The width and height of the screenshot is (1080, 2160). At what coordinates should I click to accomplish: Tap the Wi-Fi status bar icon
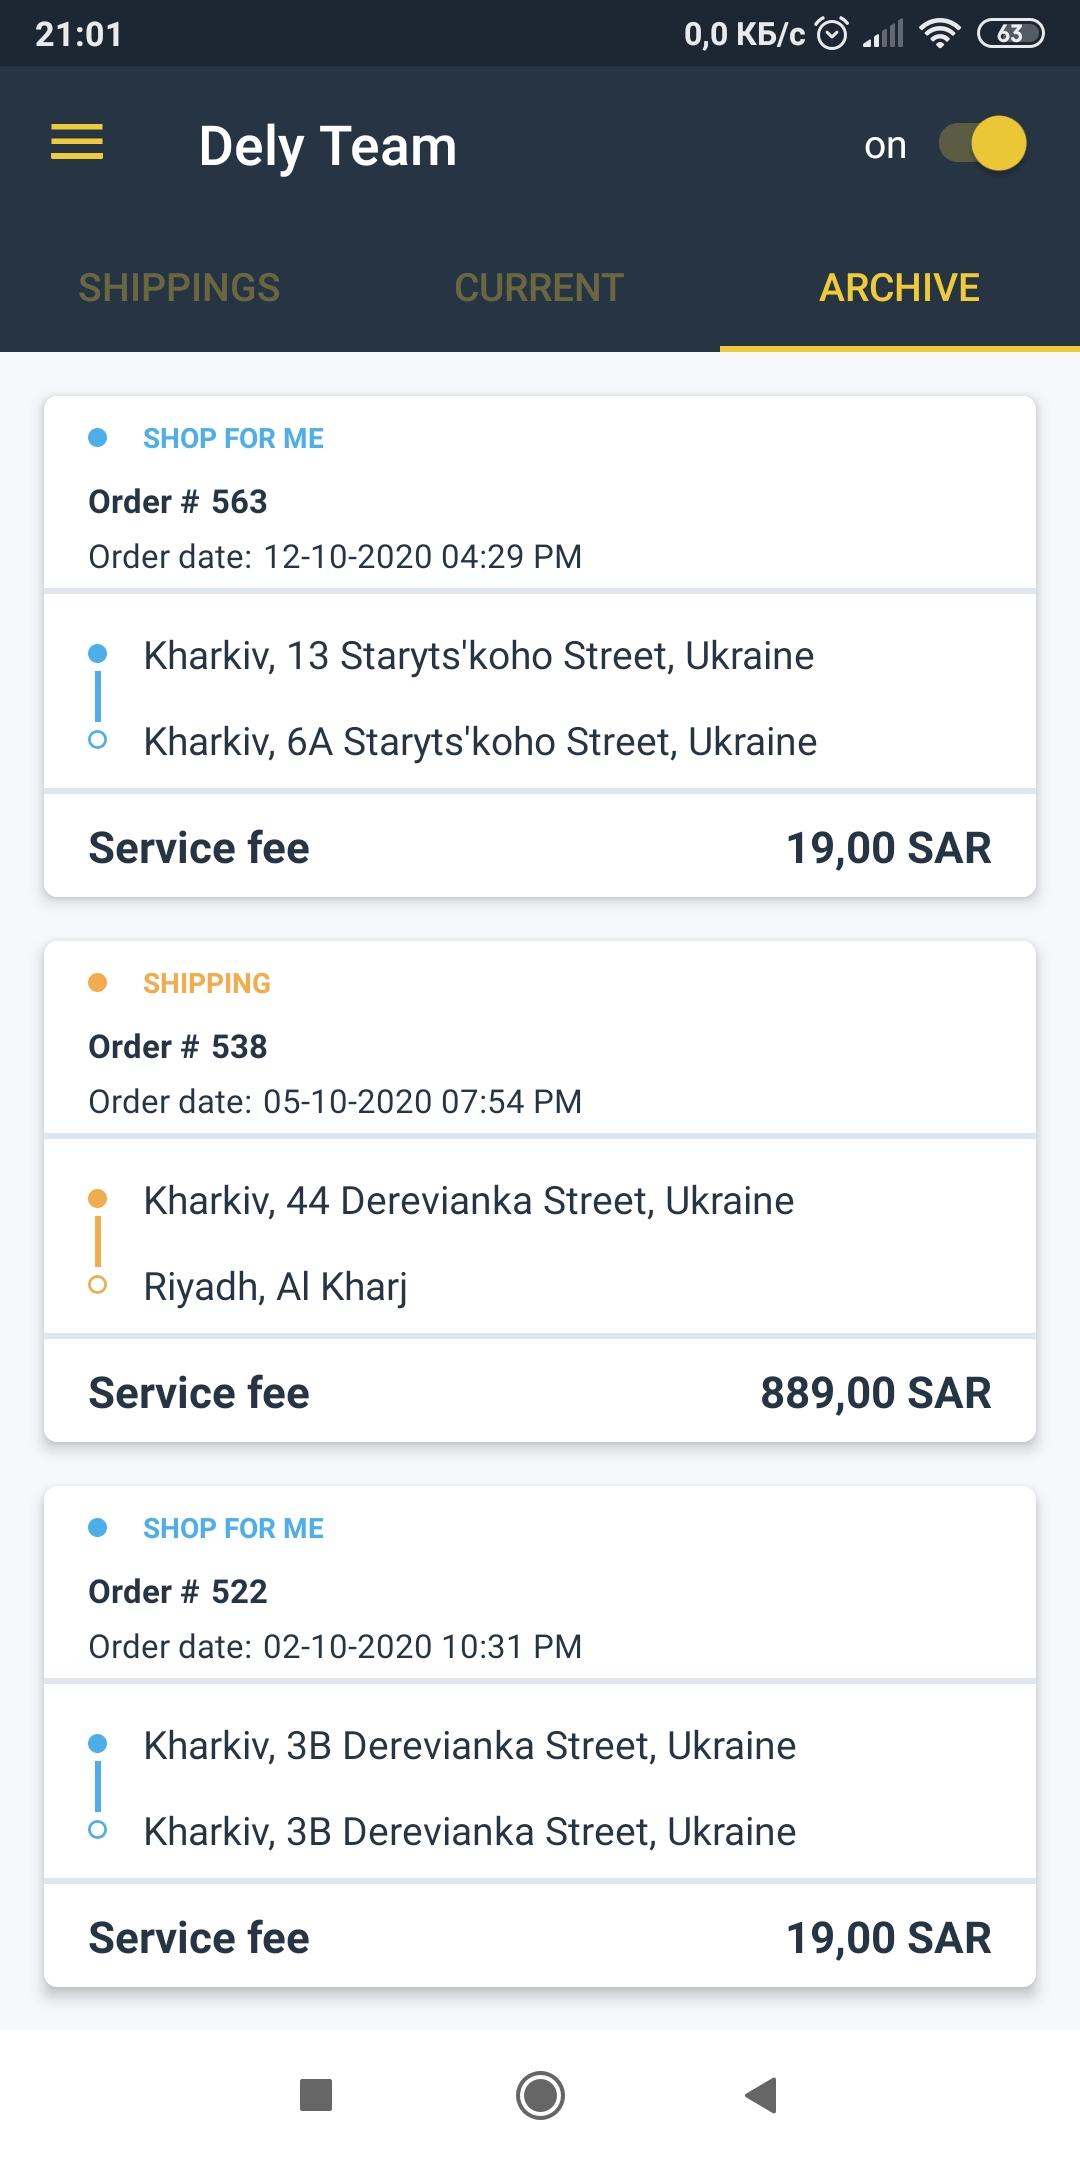click(x=940, y=34)
